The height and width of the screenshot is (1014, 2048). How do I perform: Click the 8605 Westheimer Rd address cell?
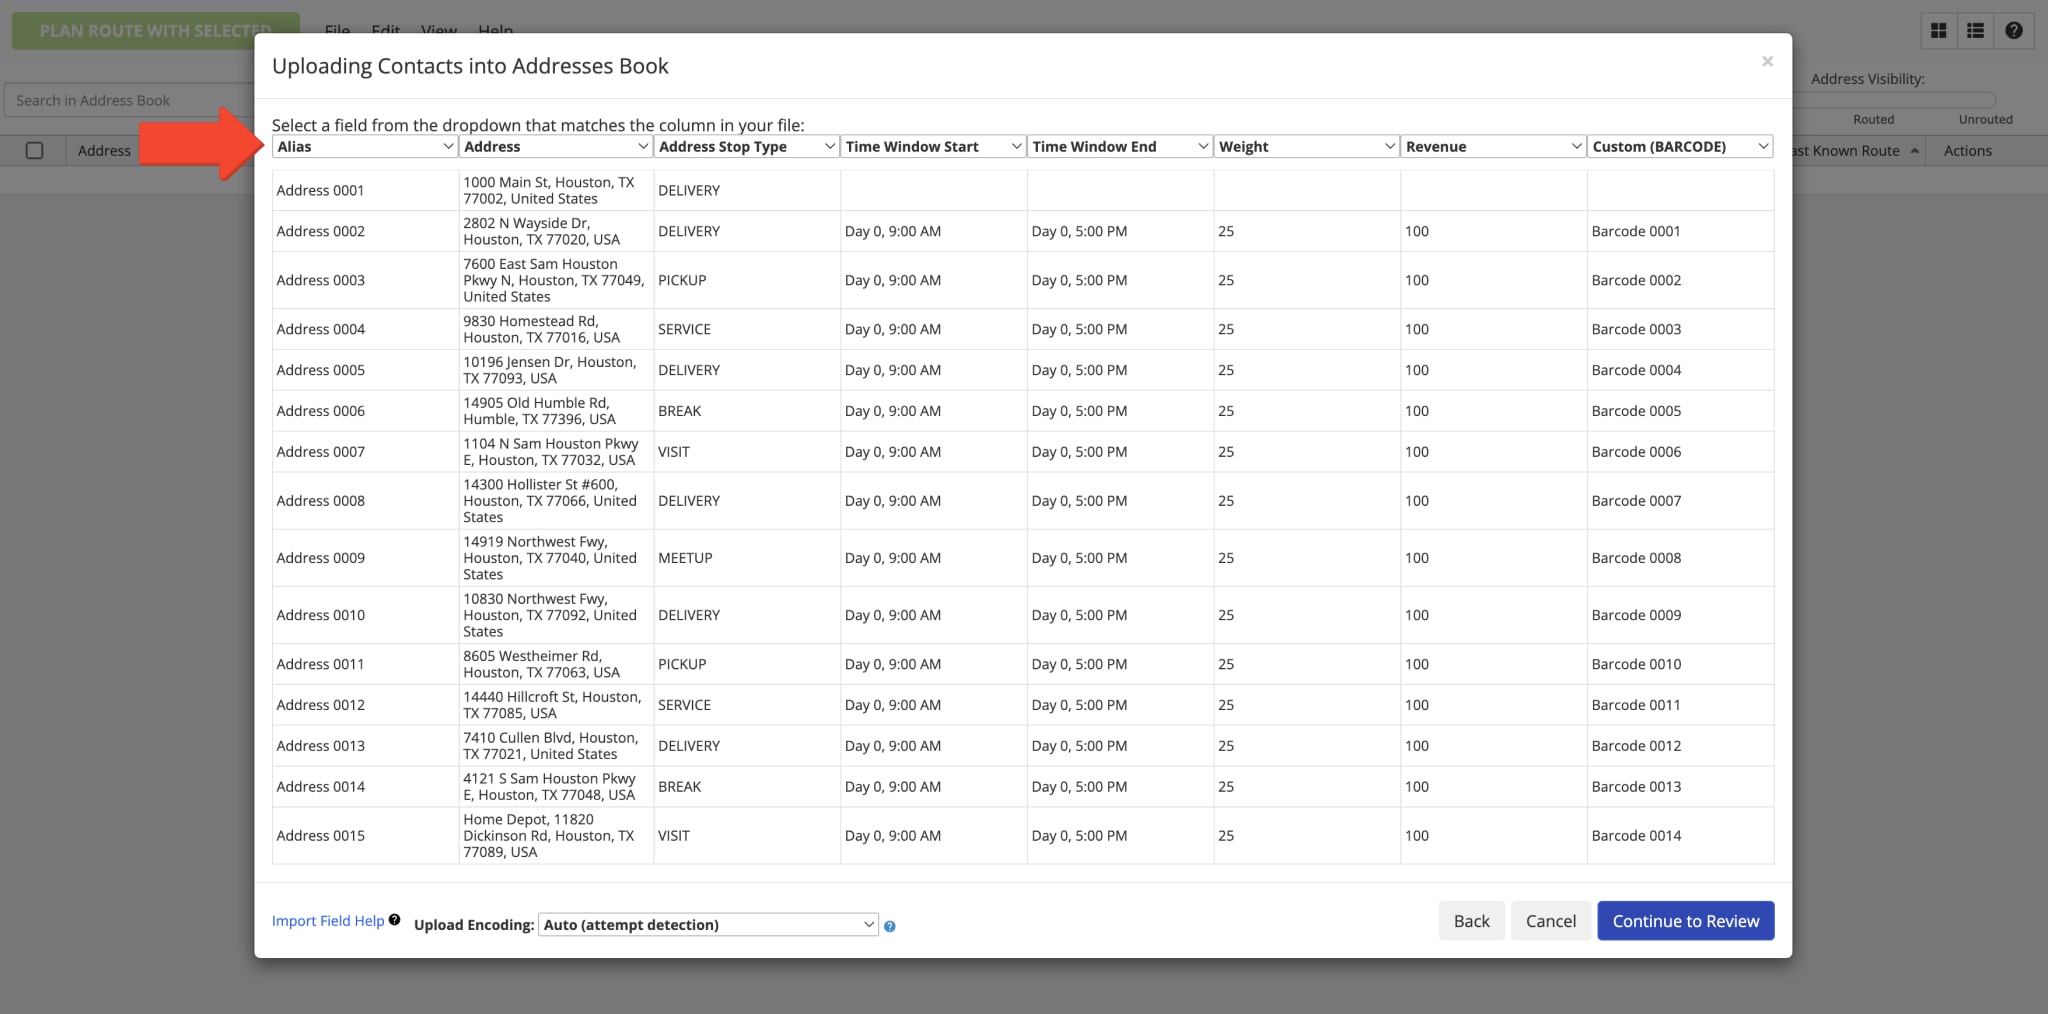point(556,664)
